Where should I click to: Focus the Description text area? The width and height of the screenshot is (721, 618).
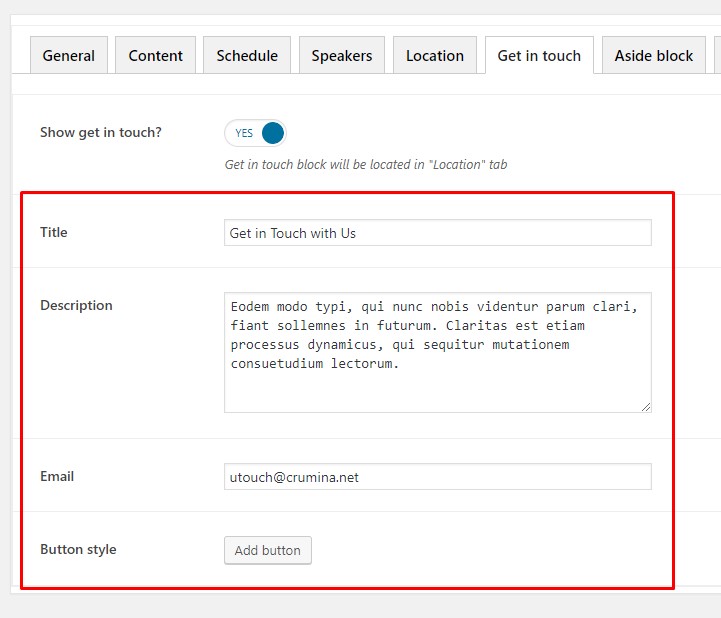(437, 352)
